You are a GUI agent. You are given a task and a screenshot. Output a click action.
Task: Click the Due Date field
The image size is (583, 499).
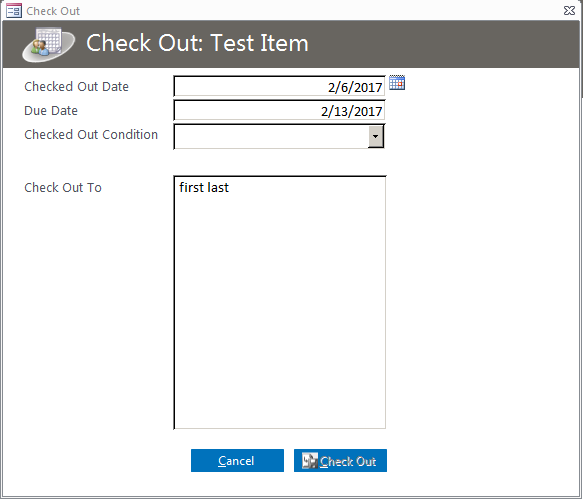[x=279, y=110]
